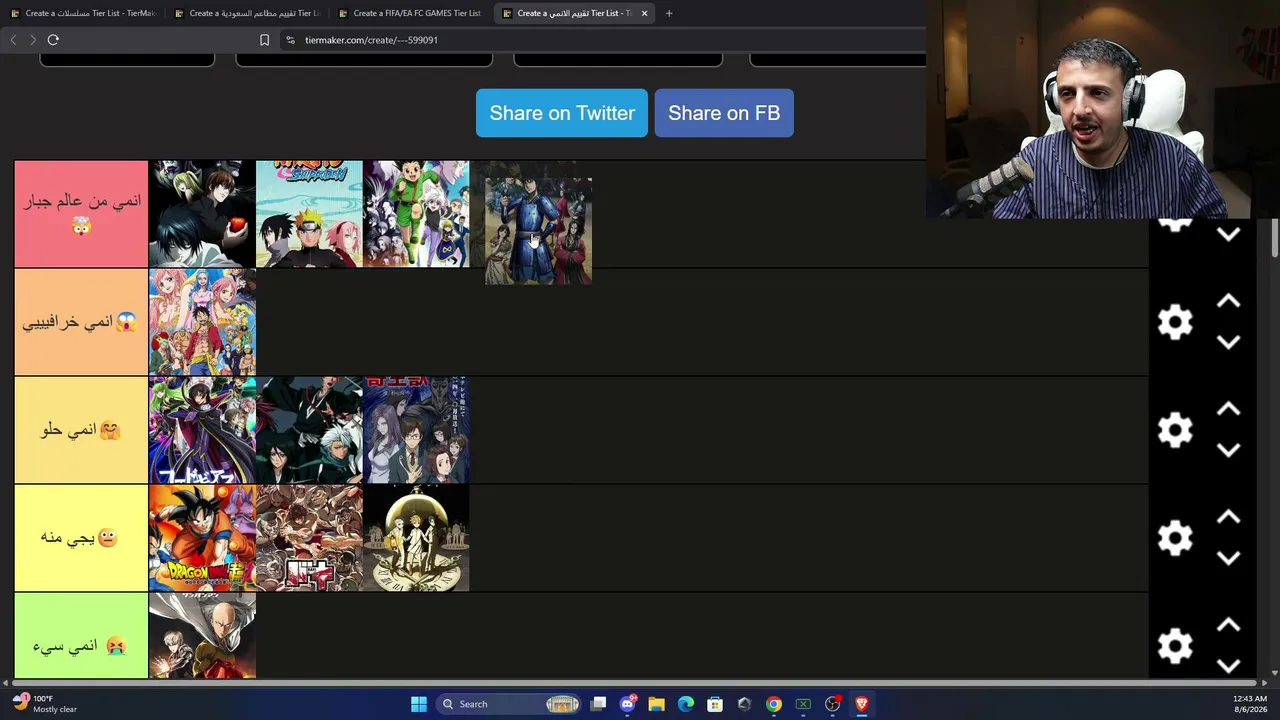This screenshot has width=1280, height=720.
Task: Switch to تقييم مطاعم السعودية tab
Action: click(x=248, y=13)
